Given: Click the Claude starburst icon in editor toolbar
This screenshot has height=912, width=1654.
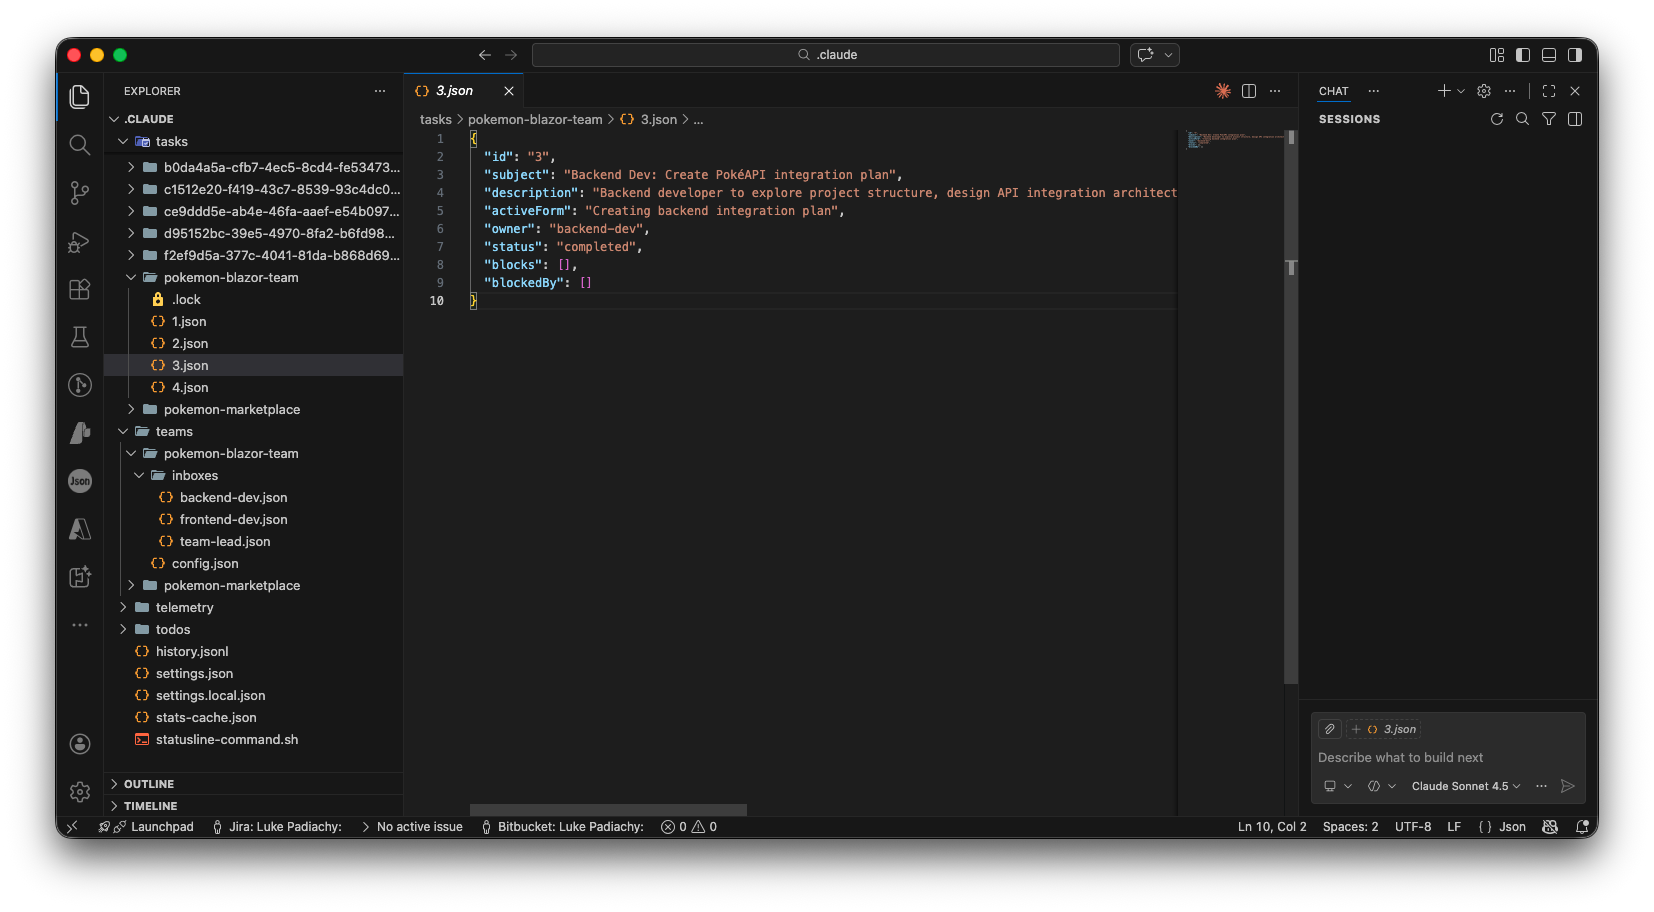Looking at the screenshot, I should 1222,91.
